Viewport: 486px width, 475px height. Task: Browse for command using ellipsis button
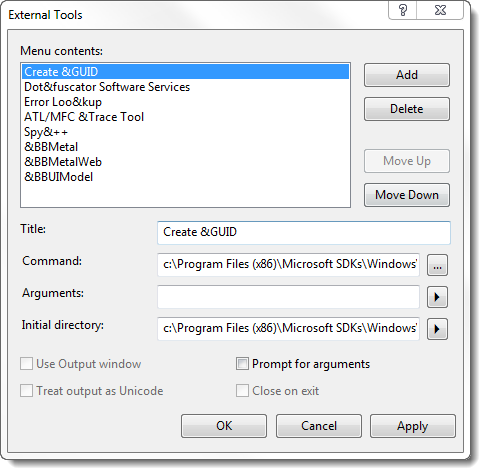[x=437, y=265]
